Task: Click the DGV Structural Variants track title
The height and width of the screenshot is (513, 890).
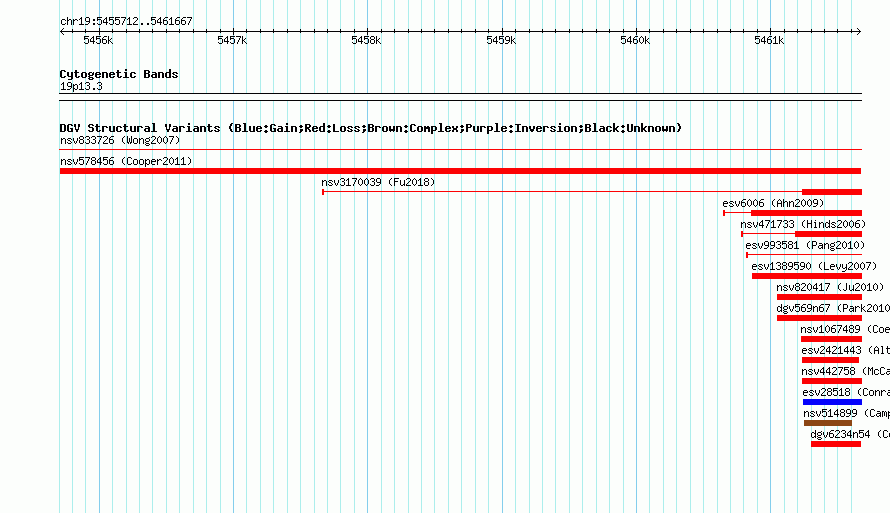Action: [x=370, y=128]
